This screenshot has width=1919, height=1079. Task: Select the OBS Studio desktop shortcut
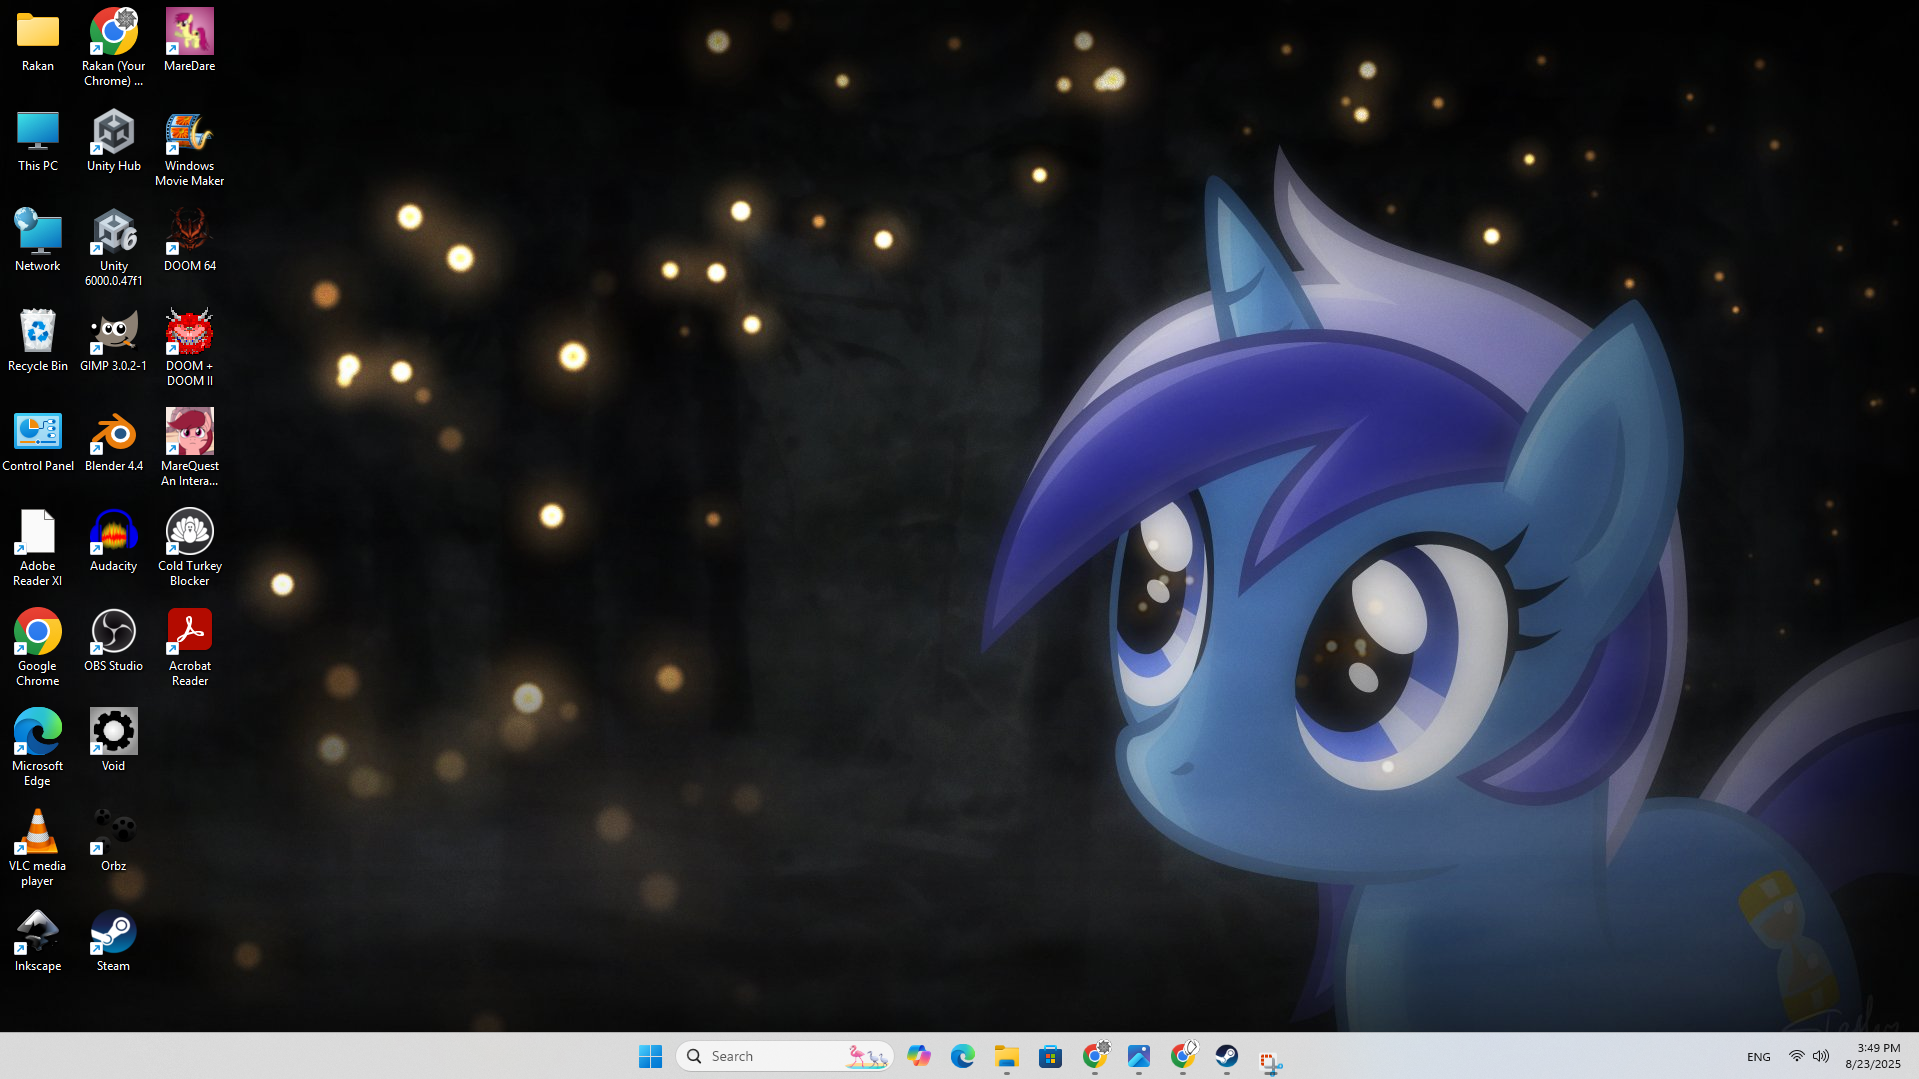point(114,641)
